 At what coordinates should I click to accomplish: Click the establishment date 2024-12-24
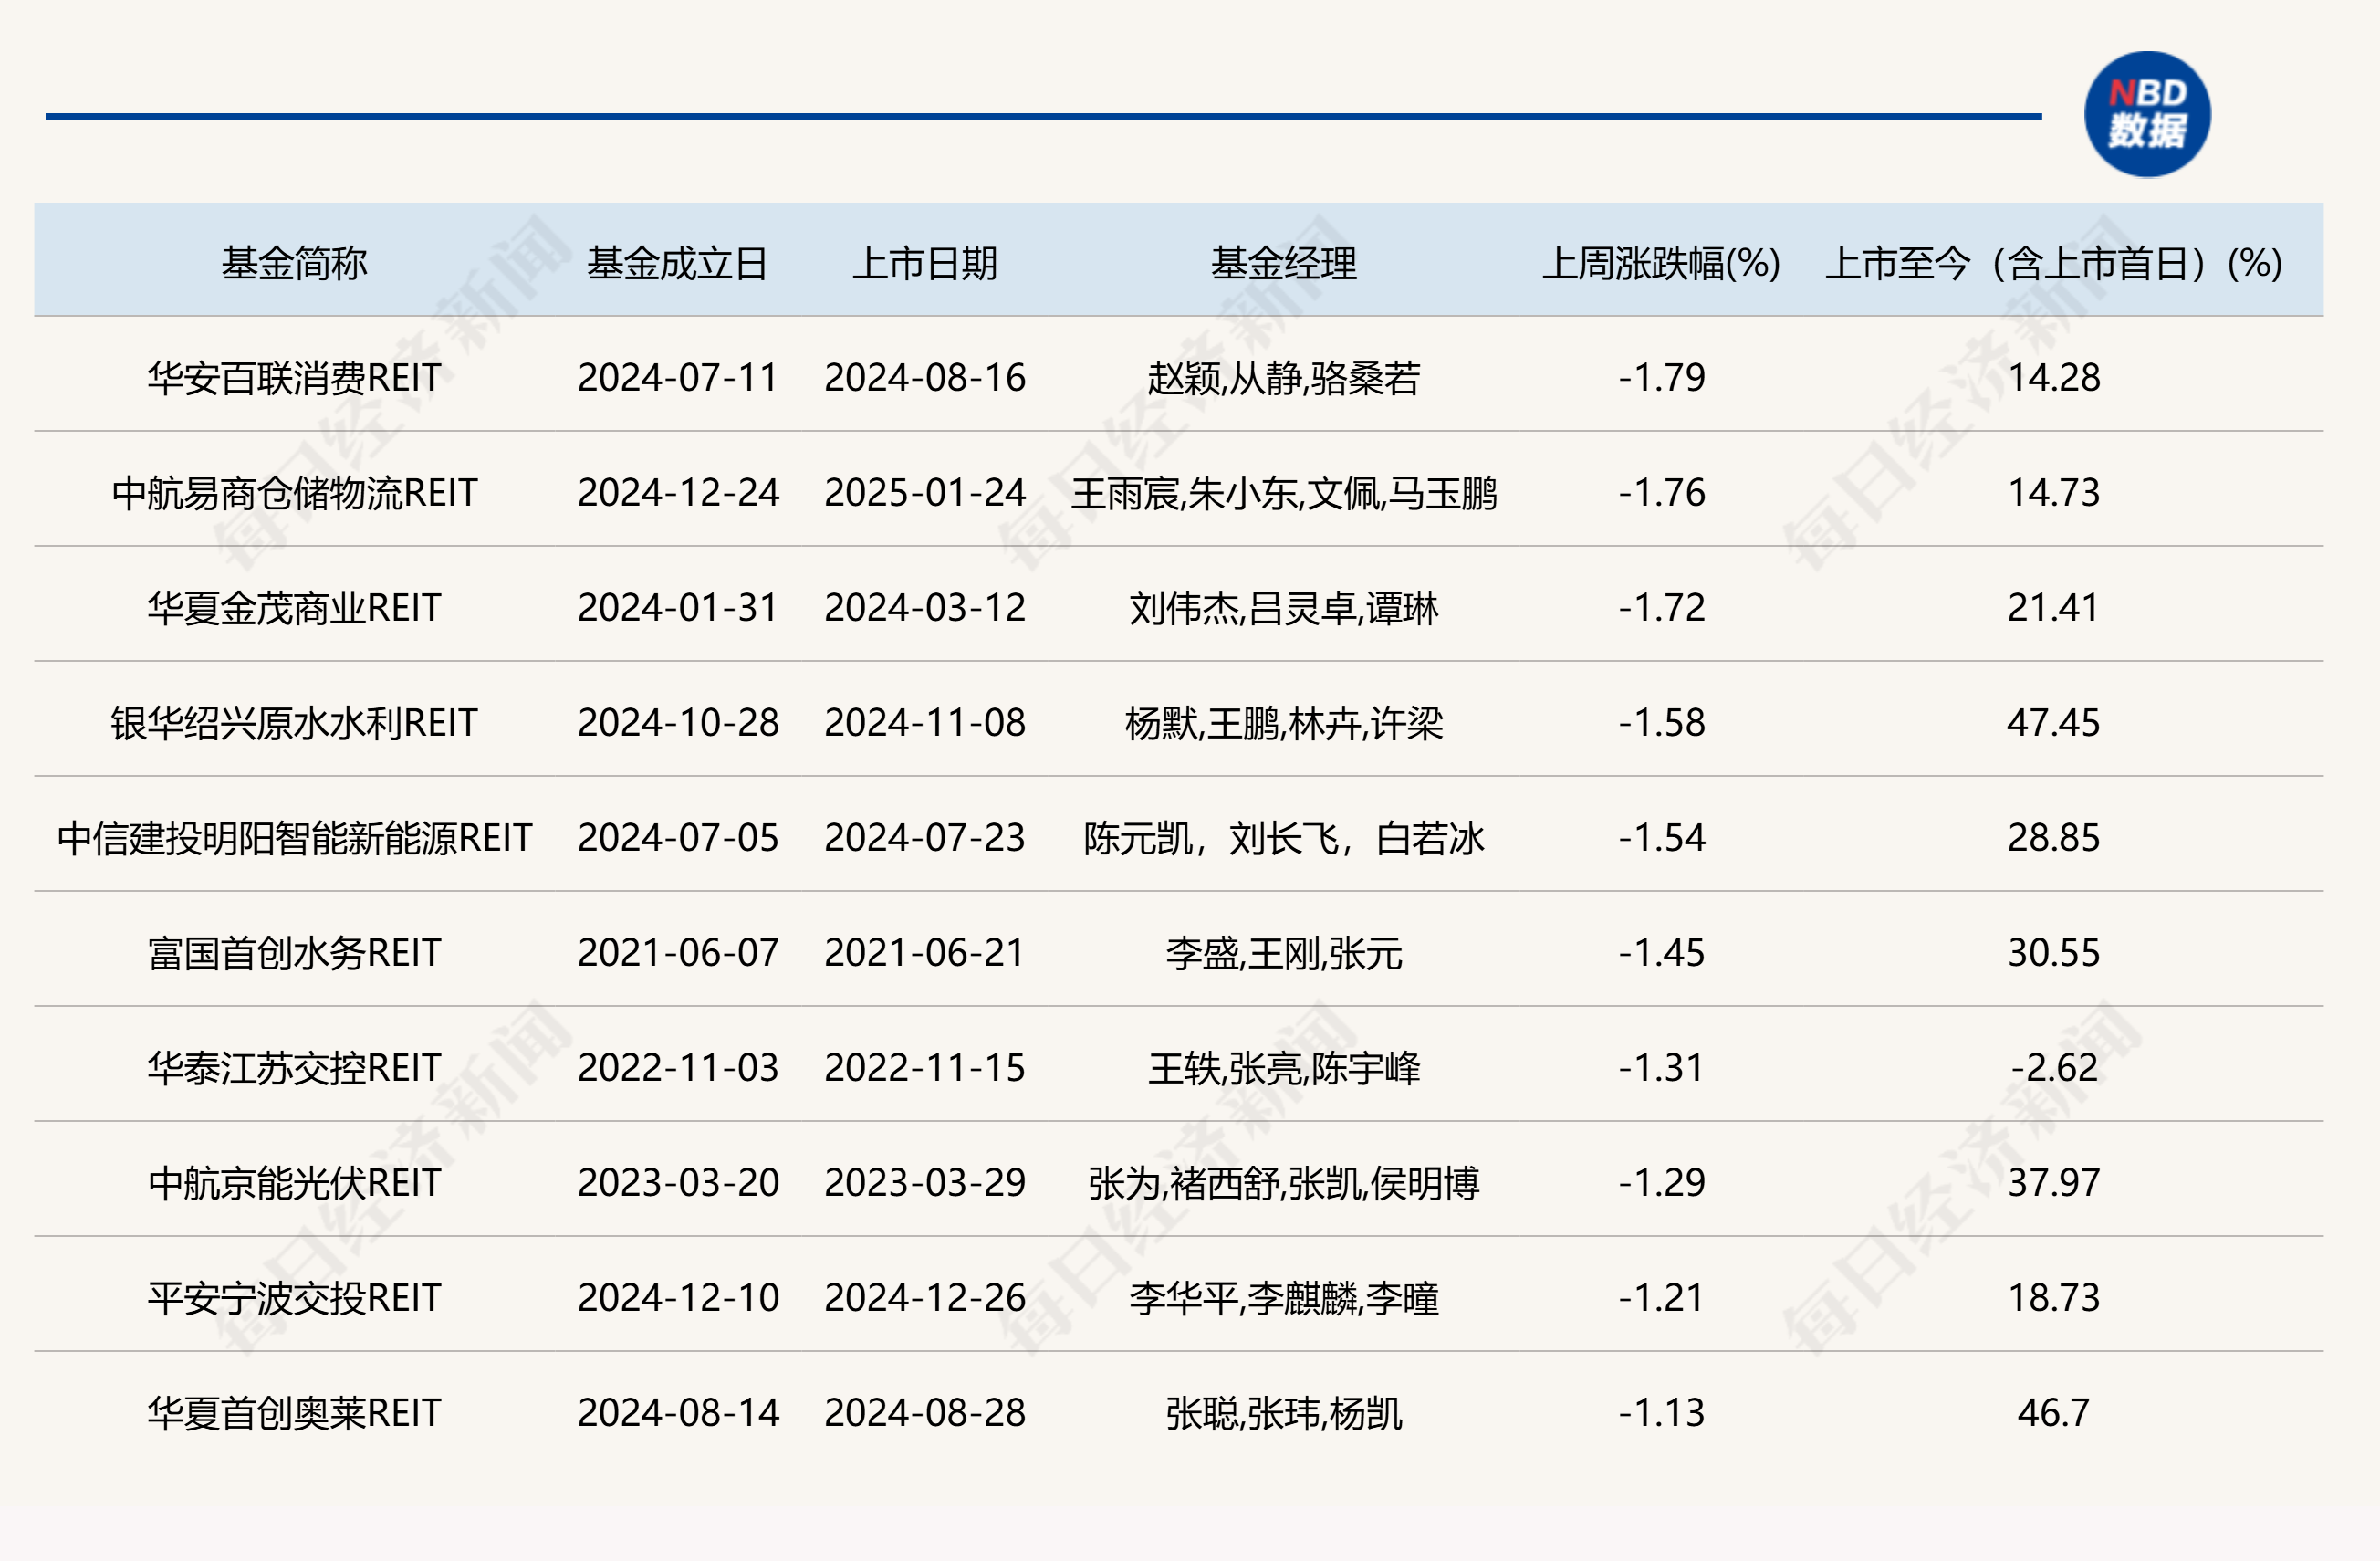(678, 493)
